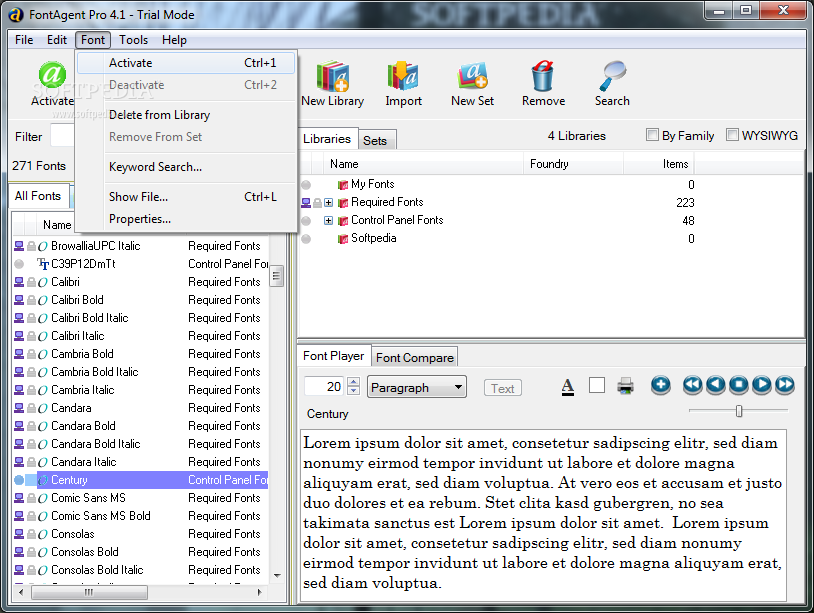Click the Softpedia library book icon
The image size is (814, 613).
click(x=343, y=239)
